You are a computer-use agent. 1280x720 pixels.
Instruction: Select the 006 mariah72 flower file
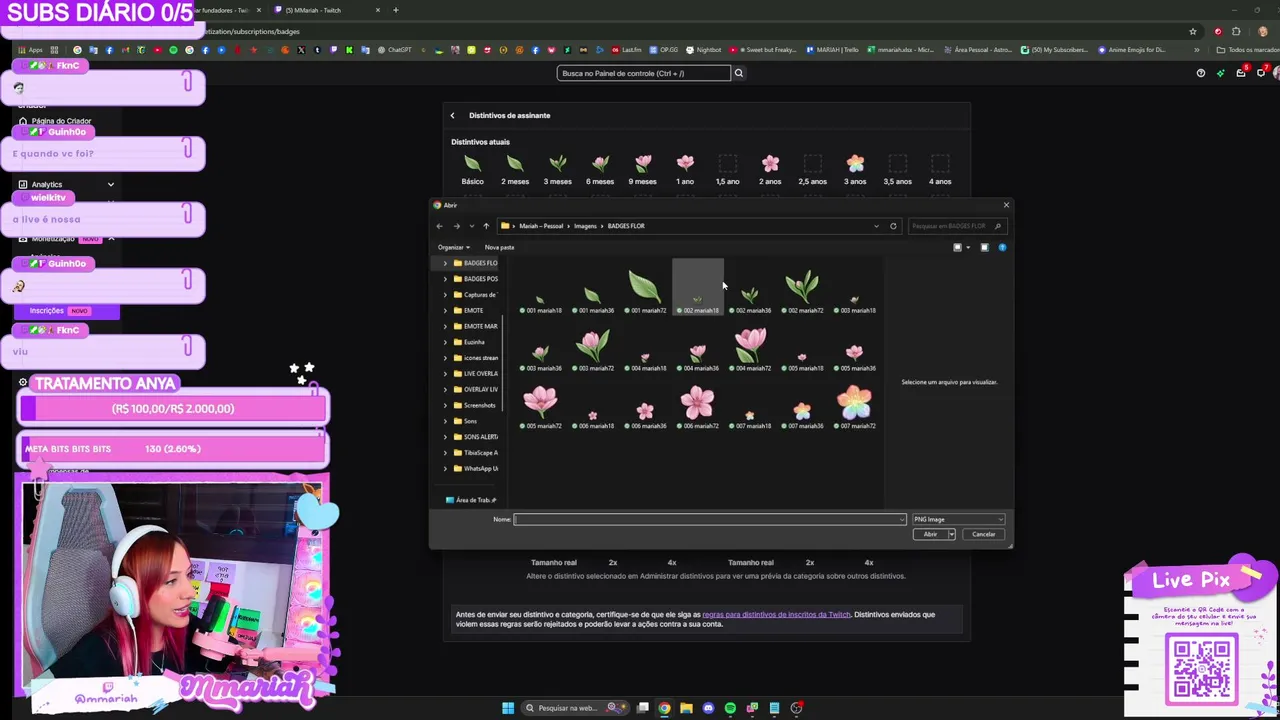(697, 407)
